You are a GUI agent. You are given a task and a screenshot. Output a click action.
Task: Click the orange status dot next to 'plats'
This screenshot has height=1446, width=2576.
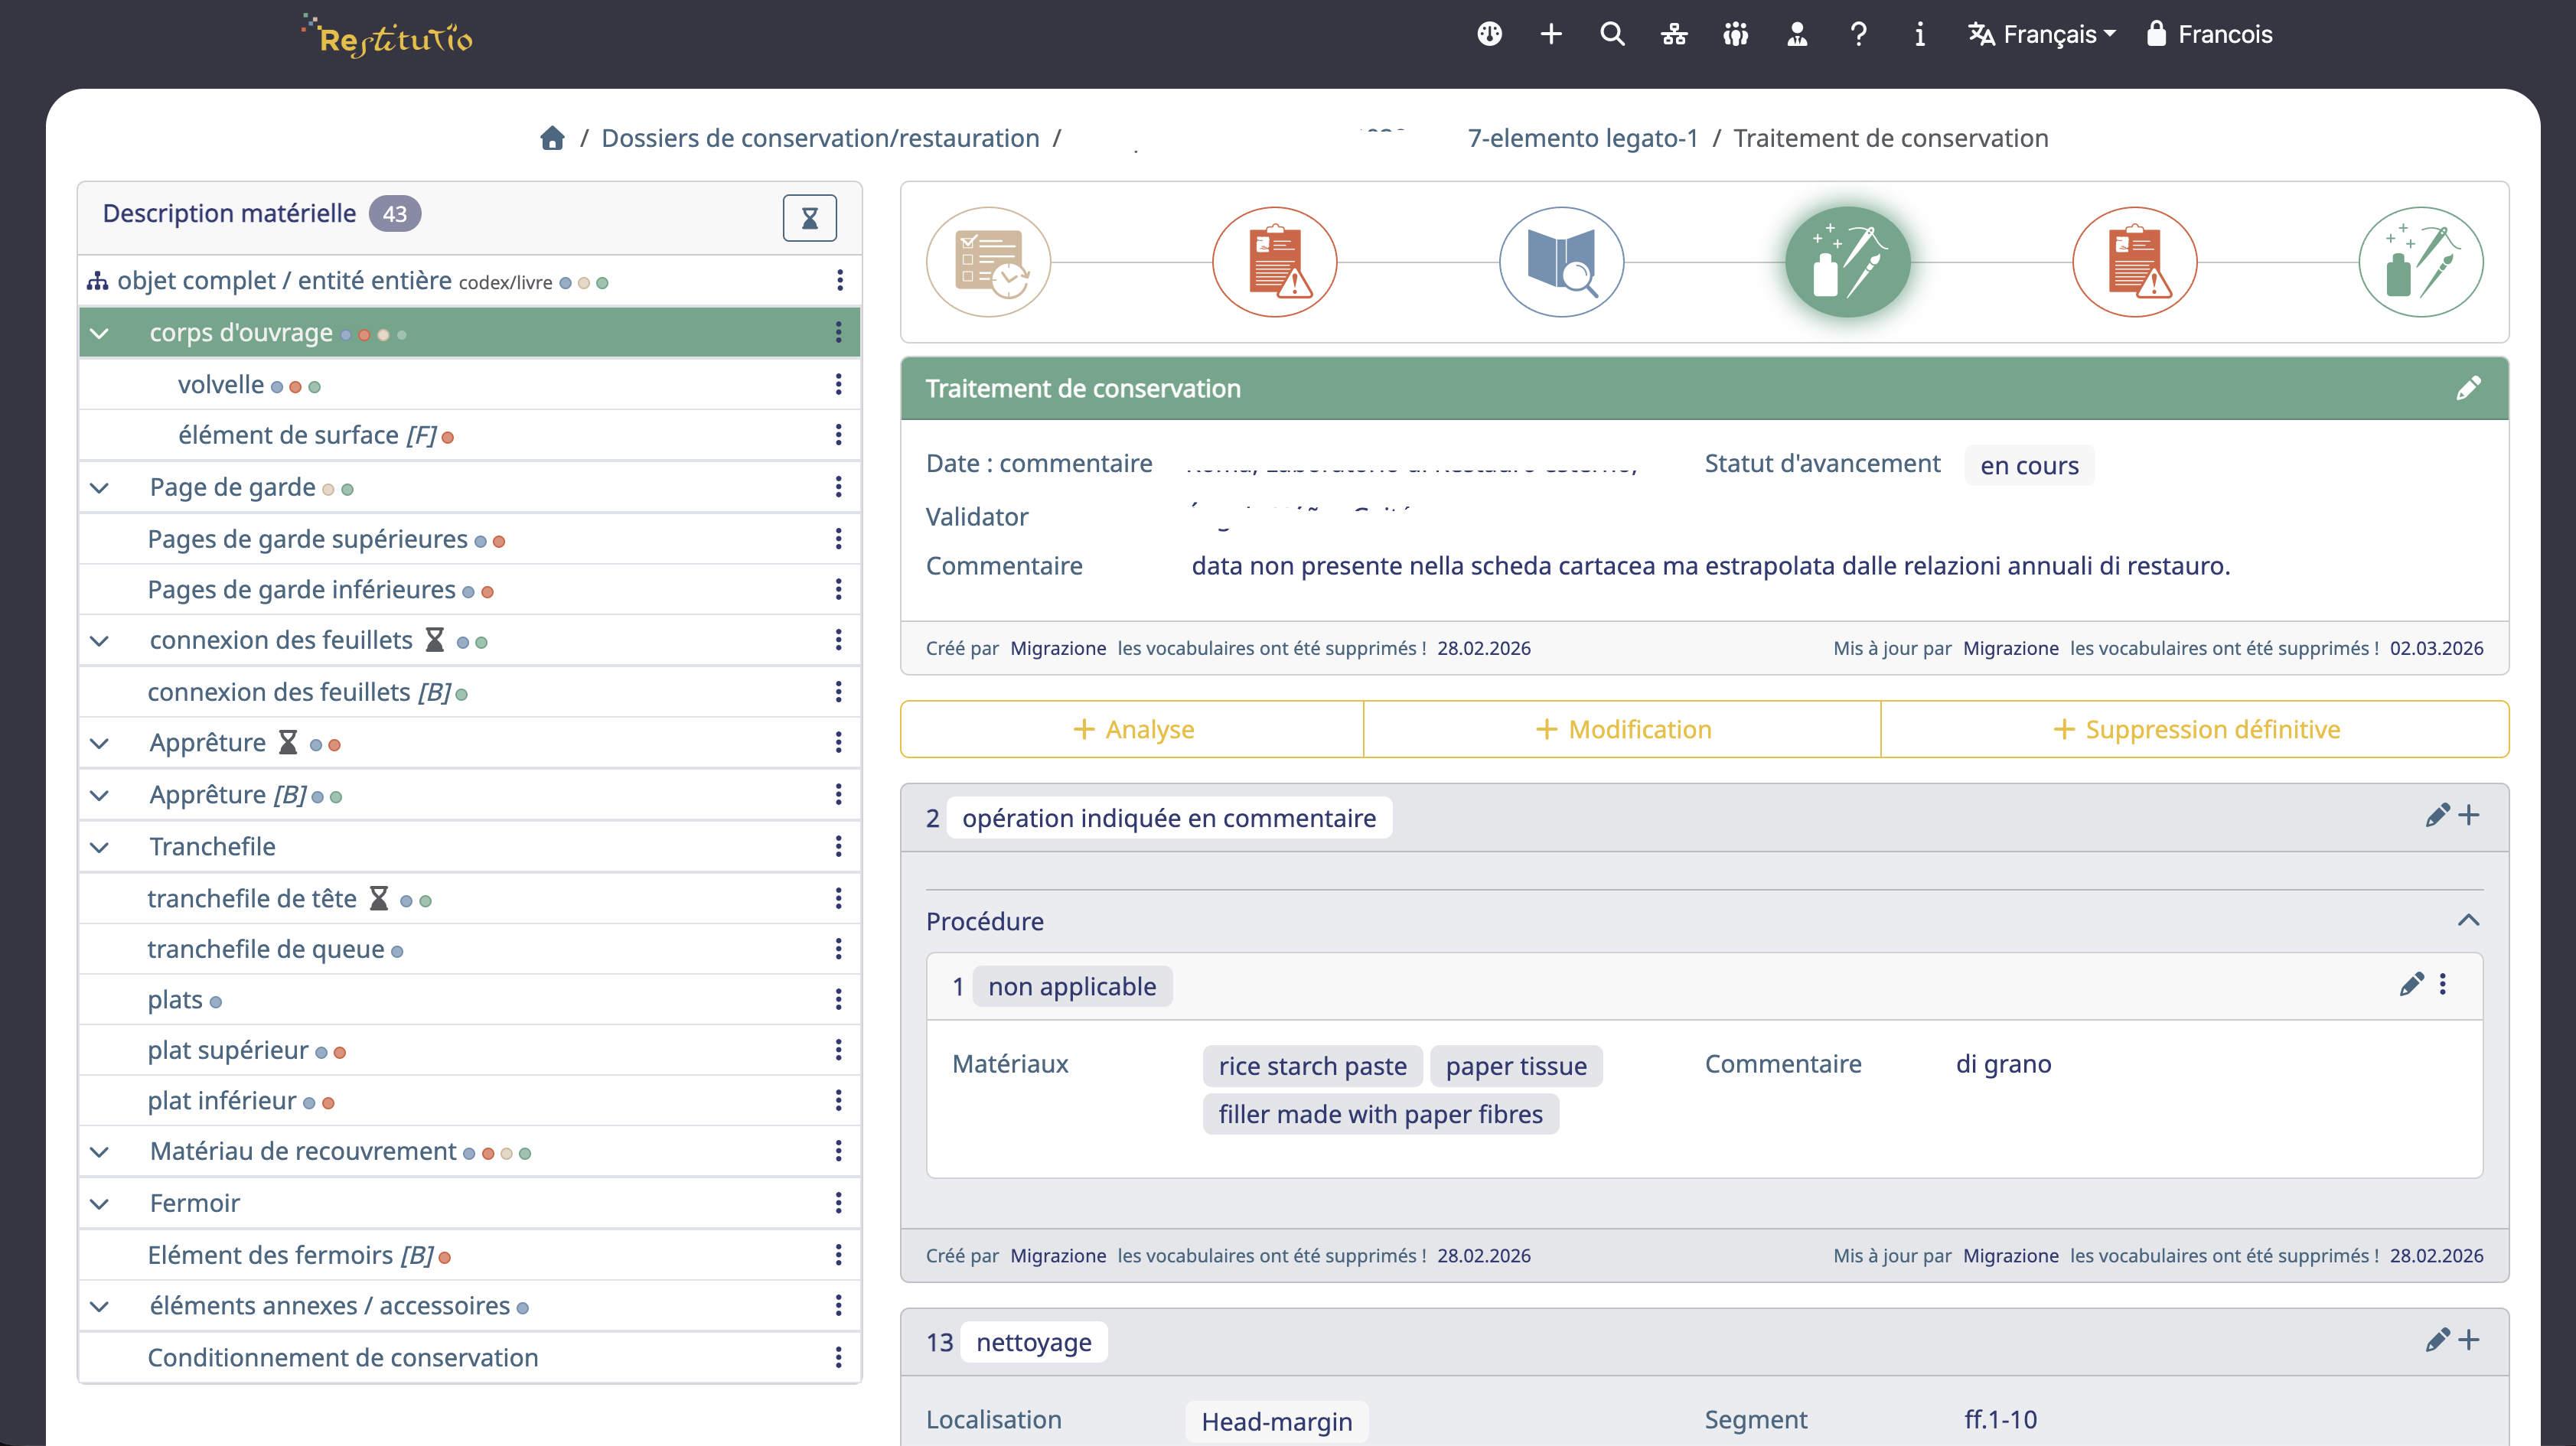216,1001
